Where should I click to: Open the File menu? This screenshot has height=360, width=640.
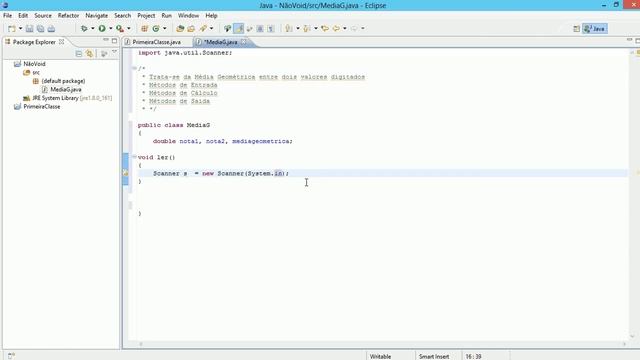(7, 16)
